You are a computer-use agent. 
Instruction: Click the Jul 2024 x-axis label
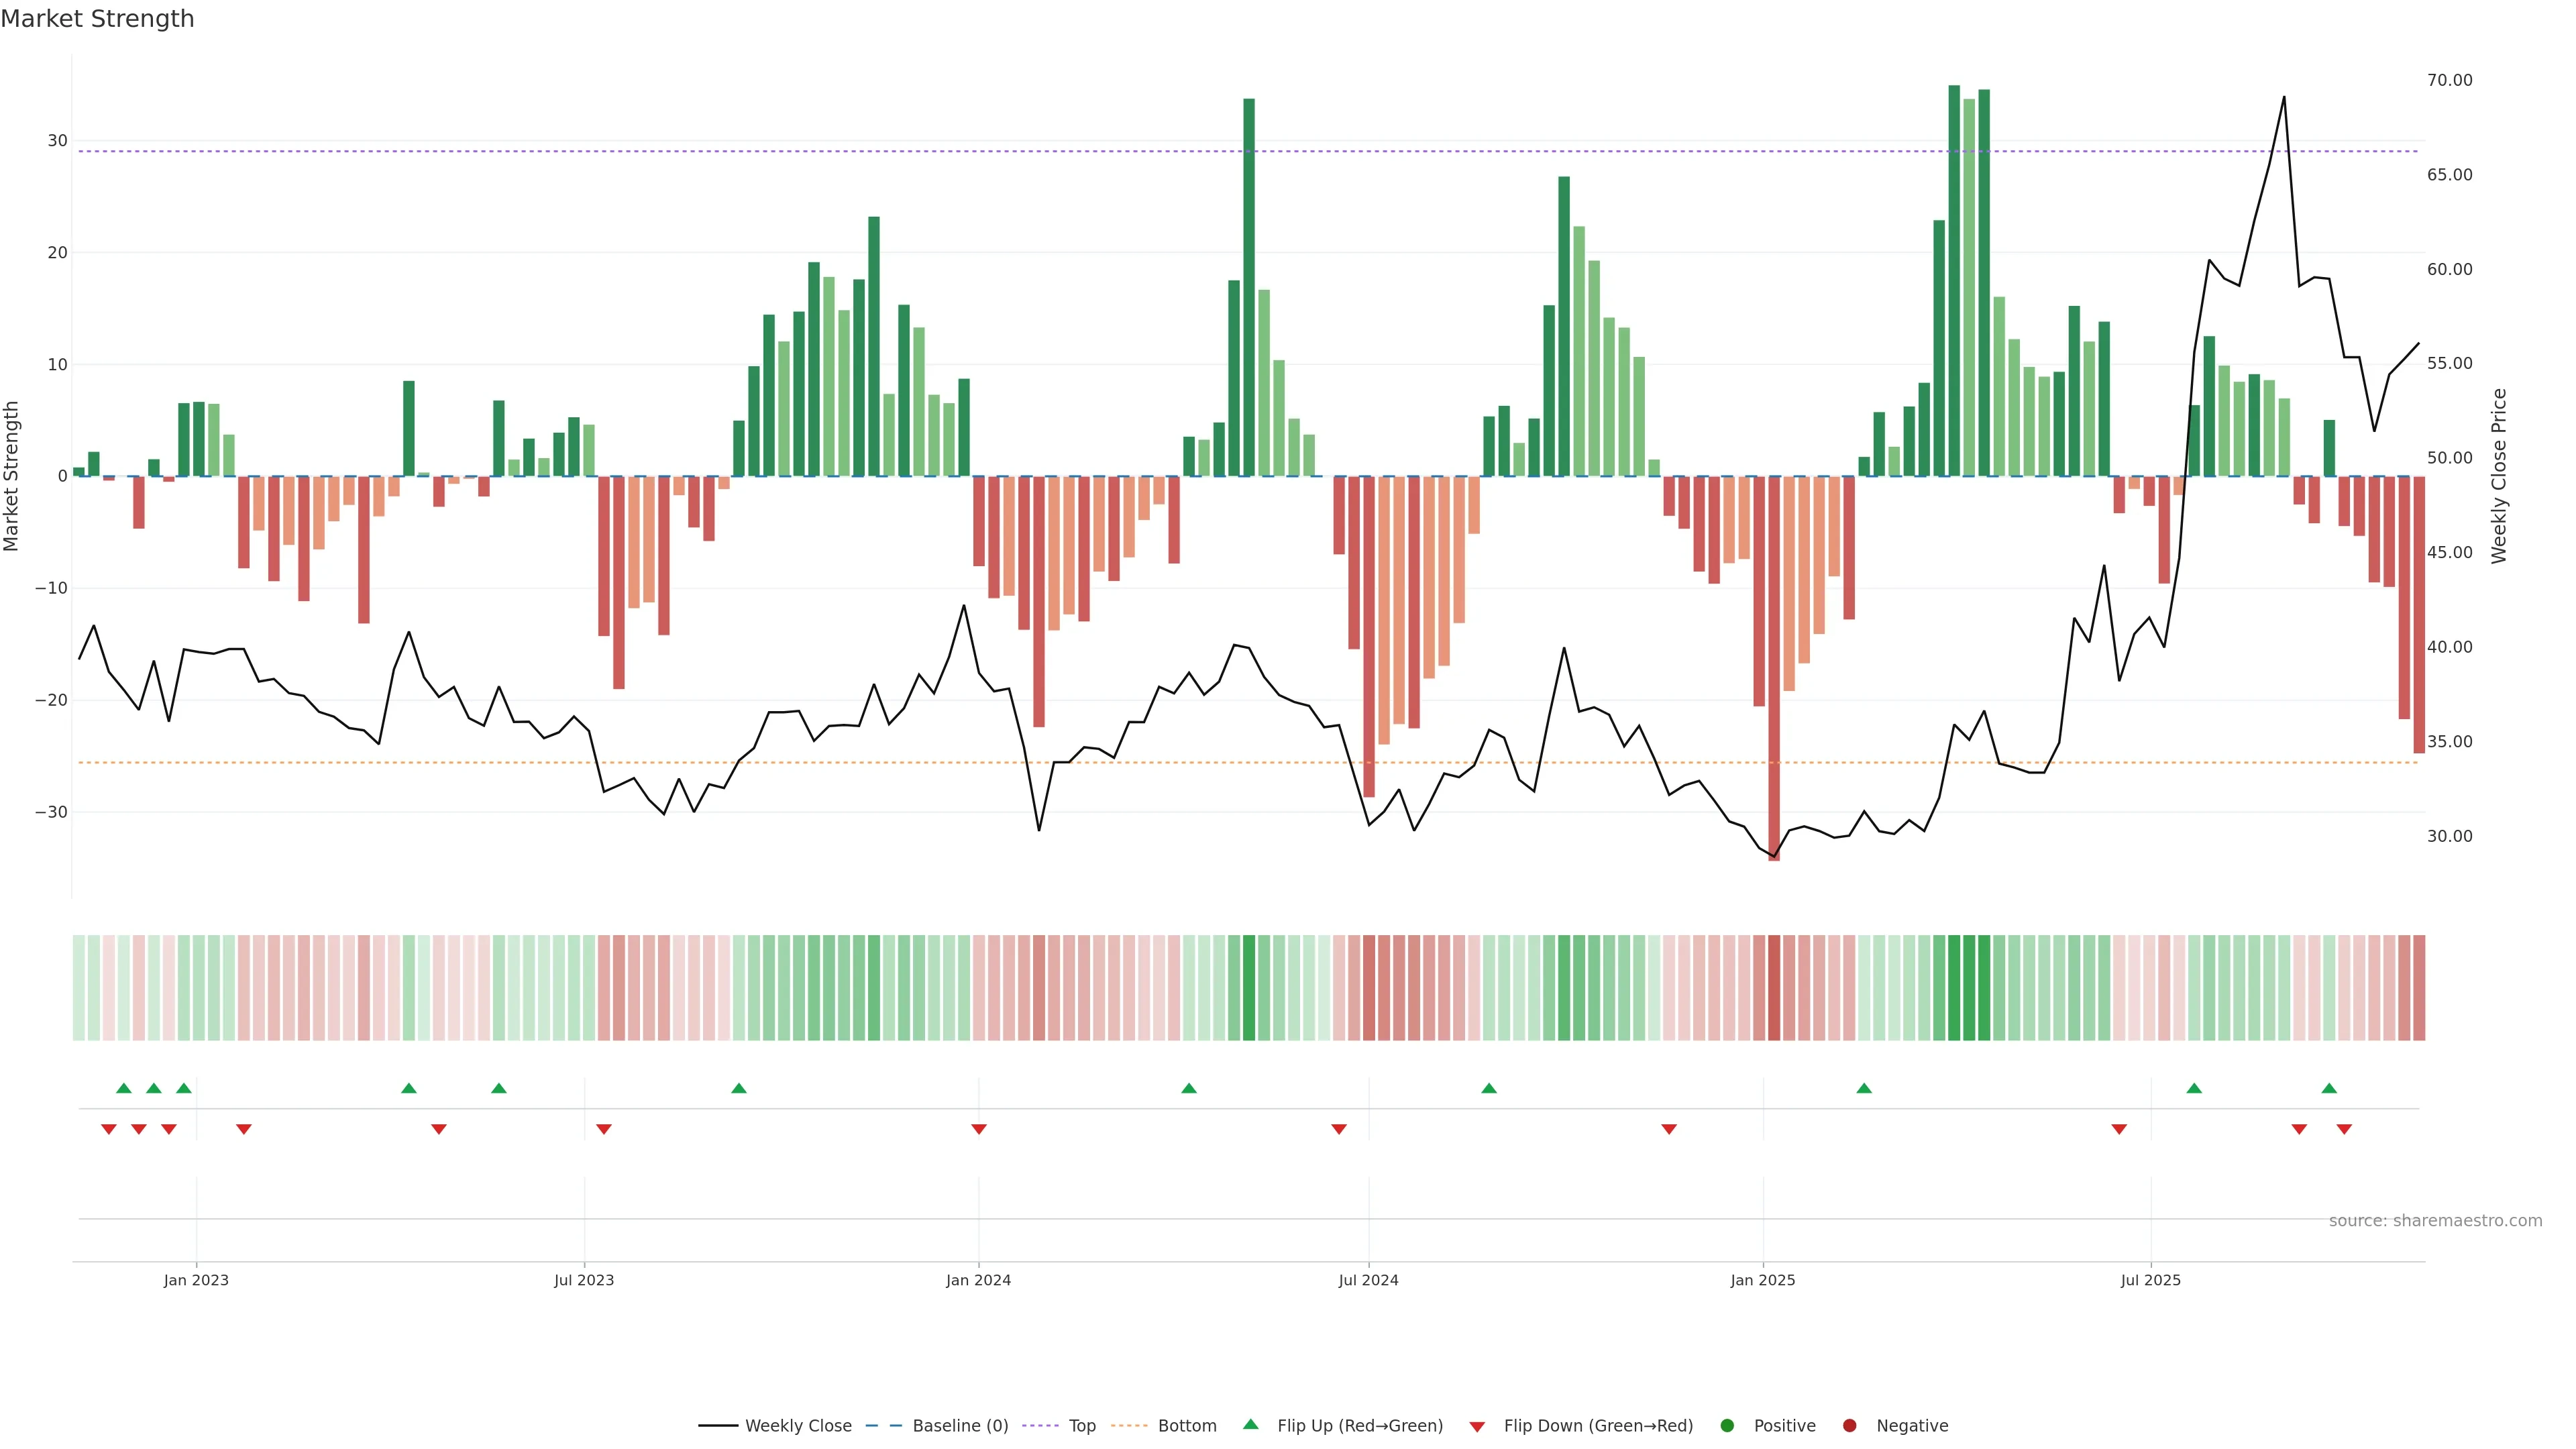(x=1368, y=1280)
